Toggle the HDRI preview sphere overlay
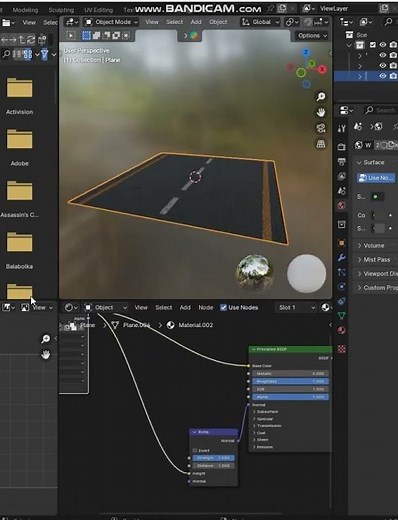 click(255, 273)
